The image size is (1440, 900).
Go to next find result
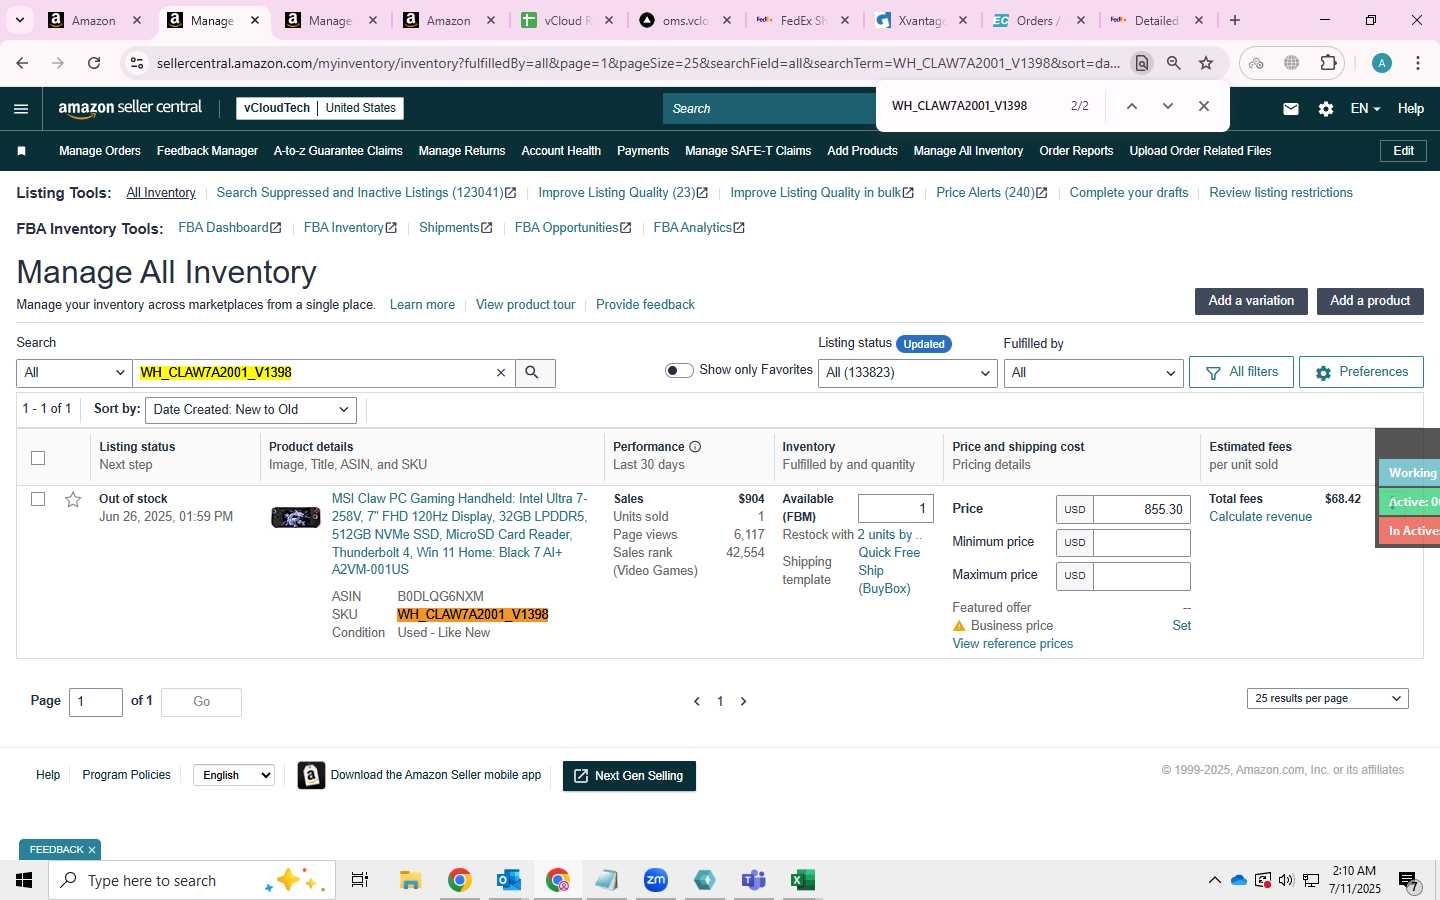(x=1167, y=106)
